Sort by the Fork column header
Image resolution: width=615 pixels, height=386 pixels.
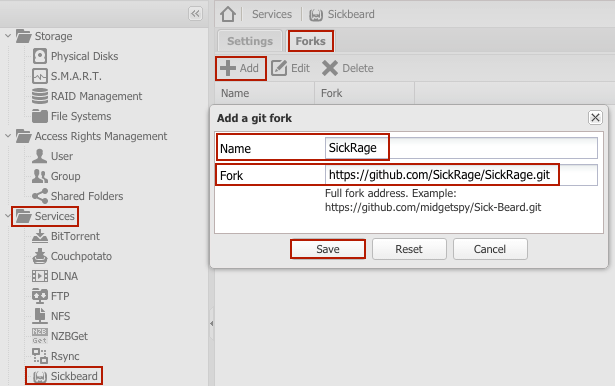coord(364,93)
